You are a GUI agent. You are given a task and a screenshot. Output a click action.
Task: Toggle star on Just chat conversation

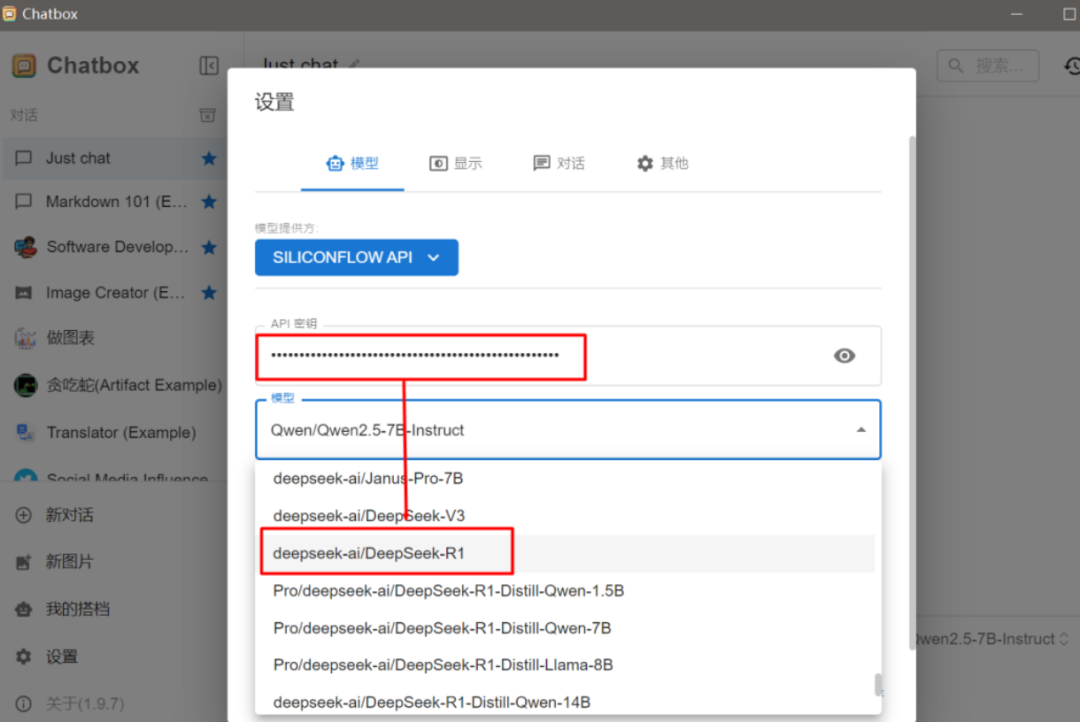coord(209,158)
